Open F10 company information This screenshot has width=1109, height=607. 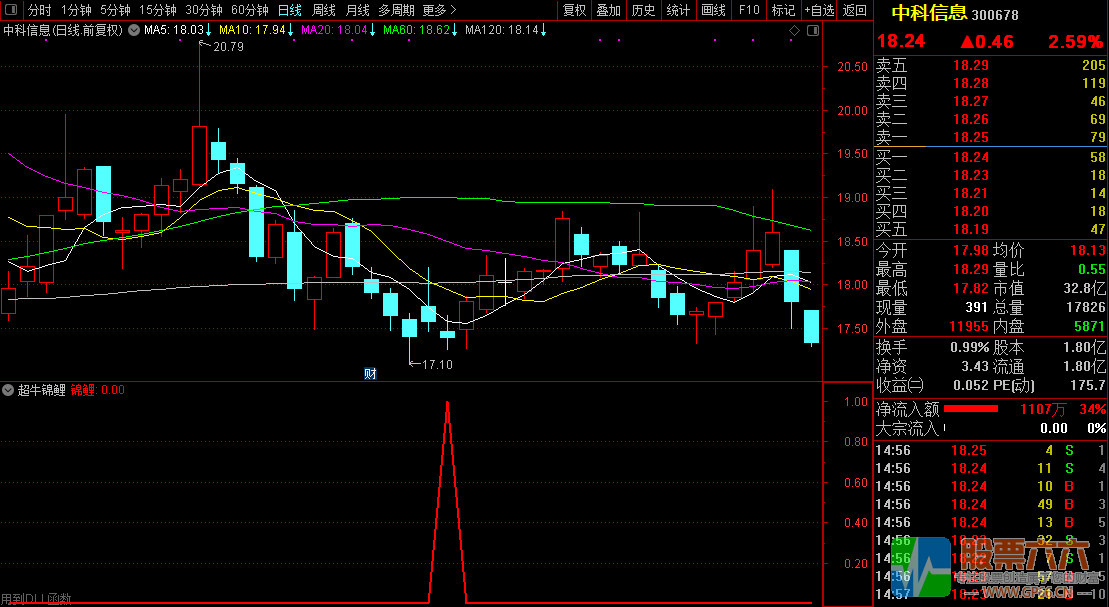748,10
